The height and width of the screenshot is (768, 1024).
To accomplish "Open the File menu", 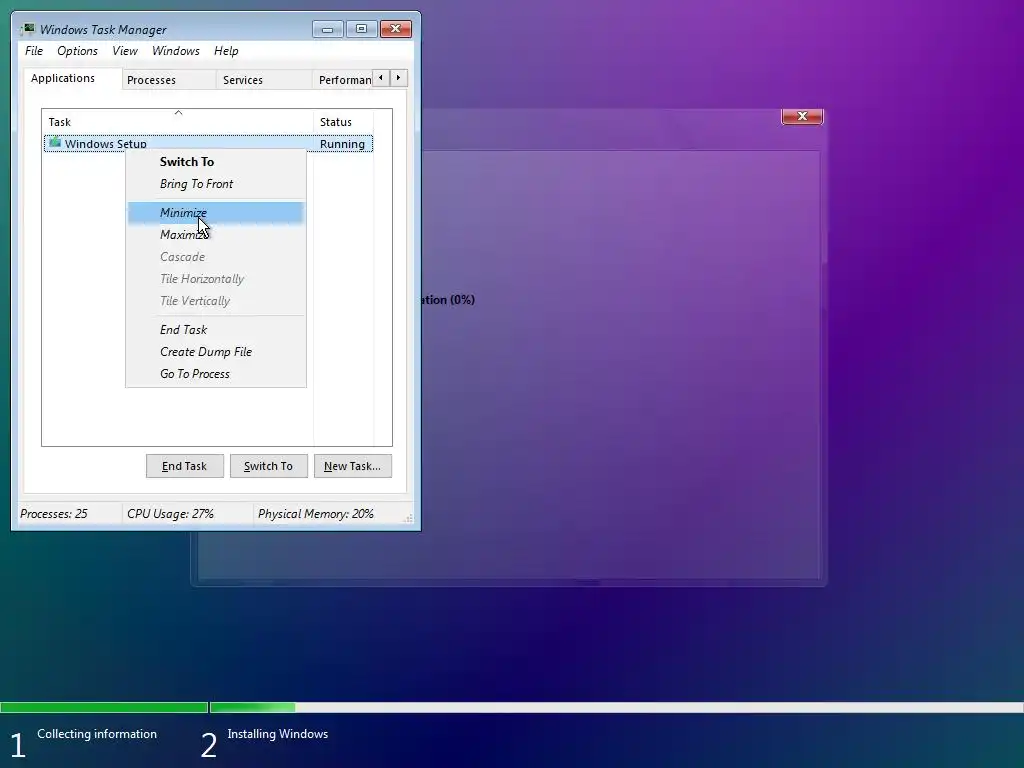I will (34, 51).
